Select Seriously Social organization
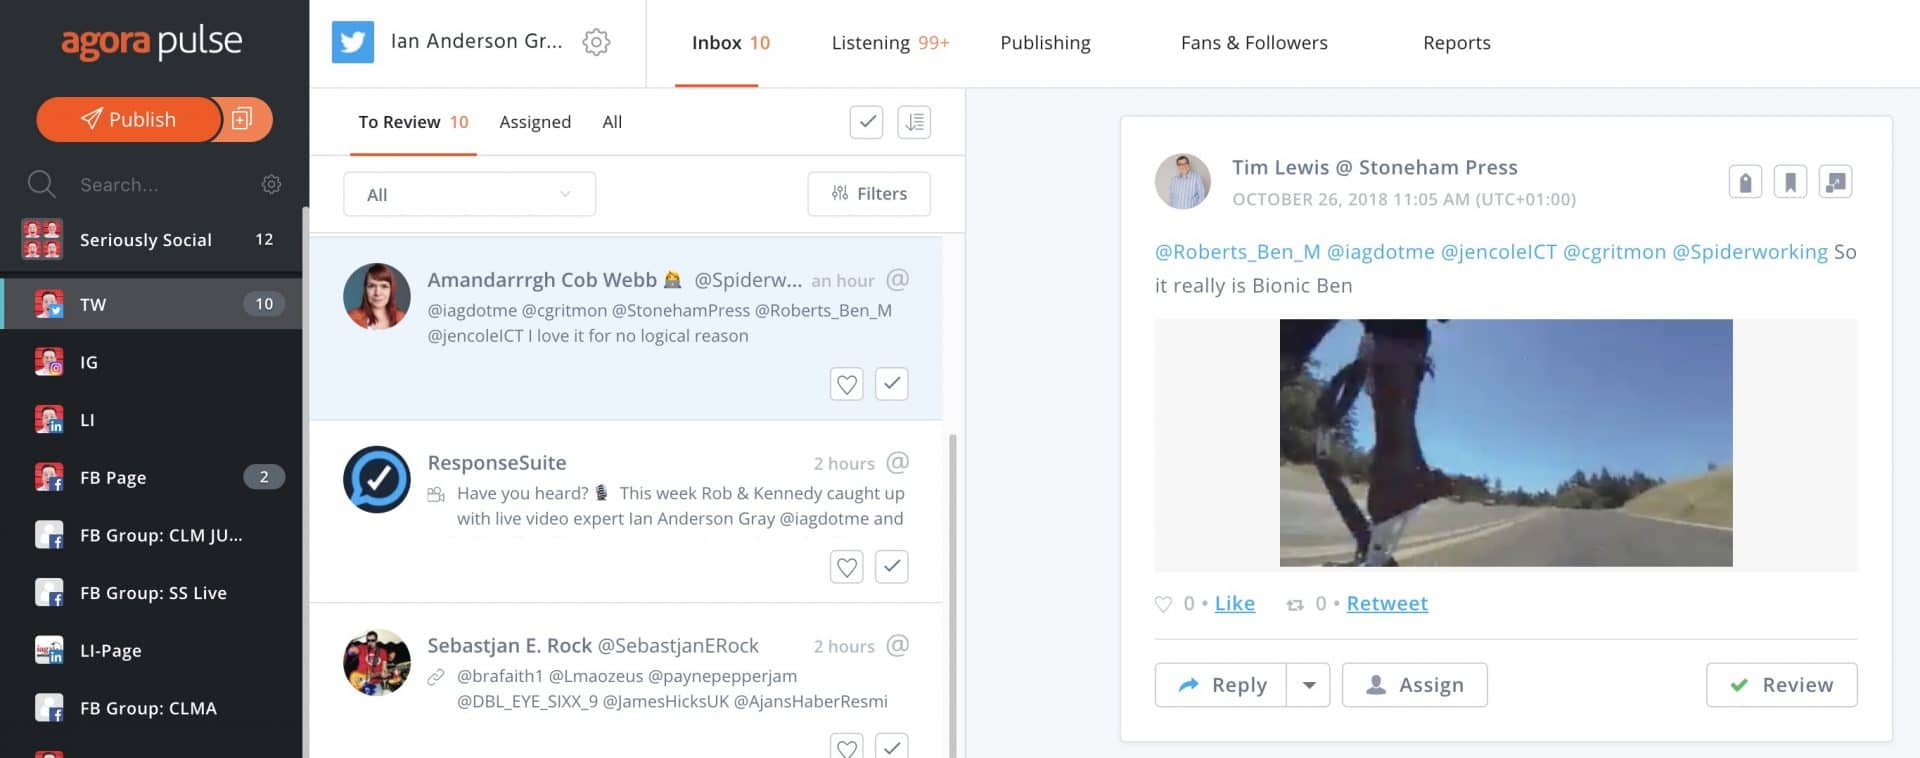This screenshot has height=758, width=1920. coord(150,240)
